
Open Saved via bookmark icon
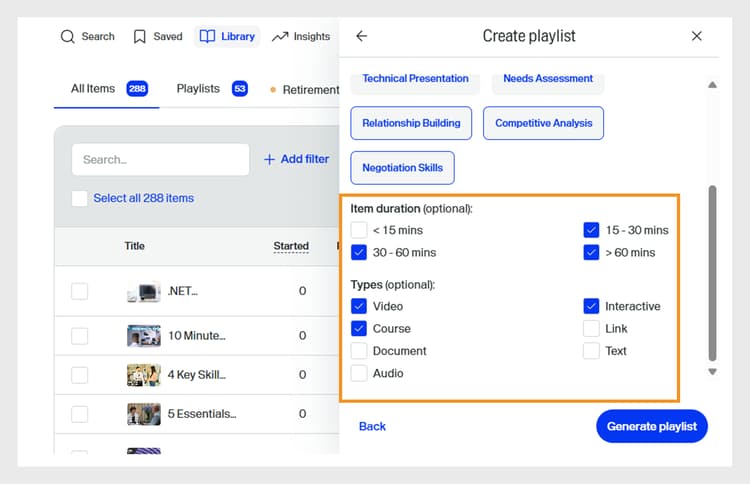140,37
